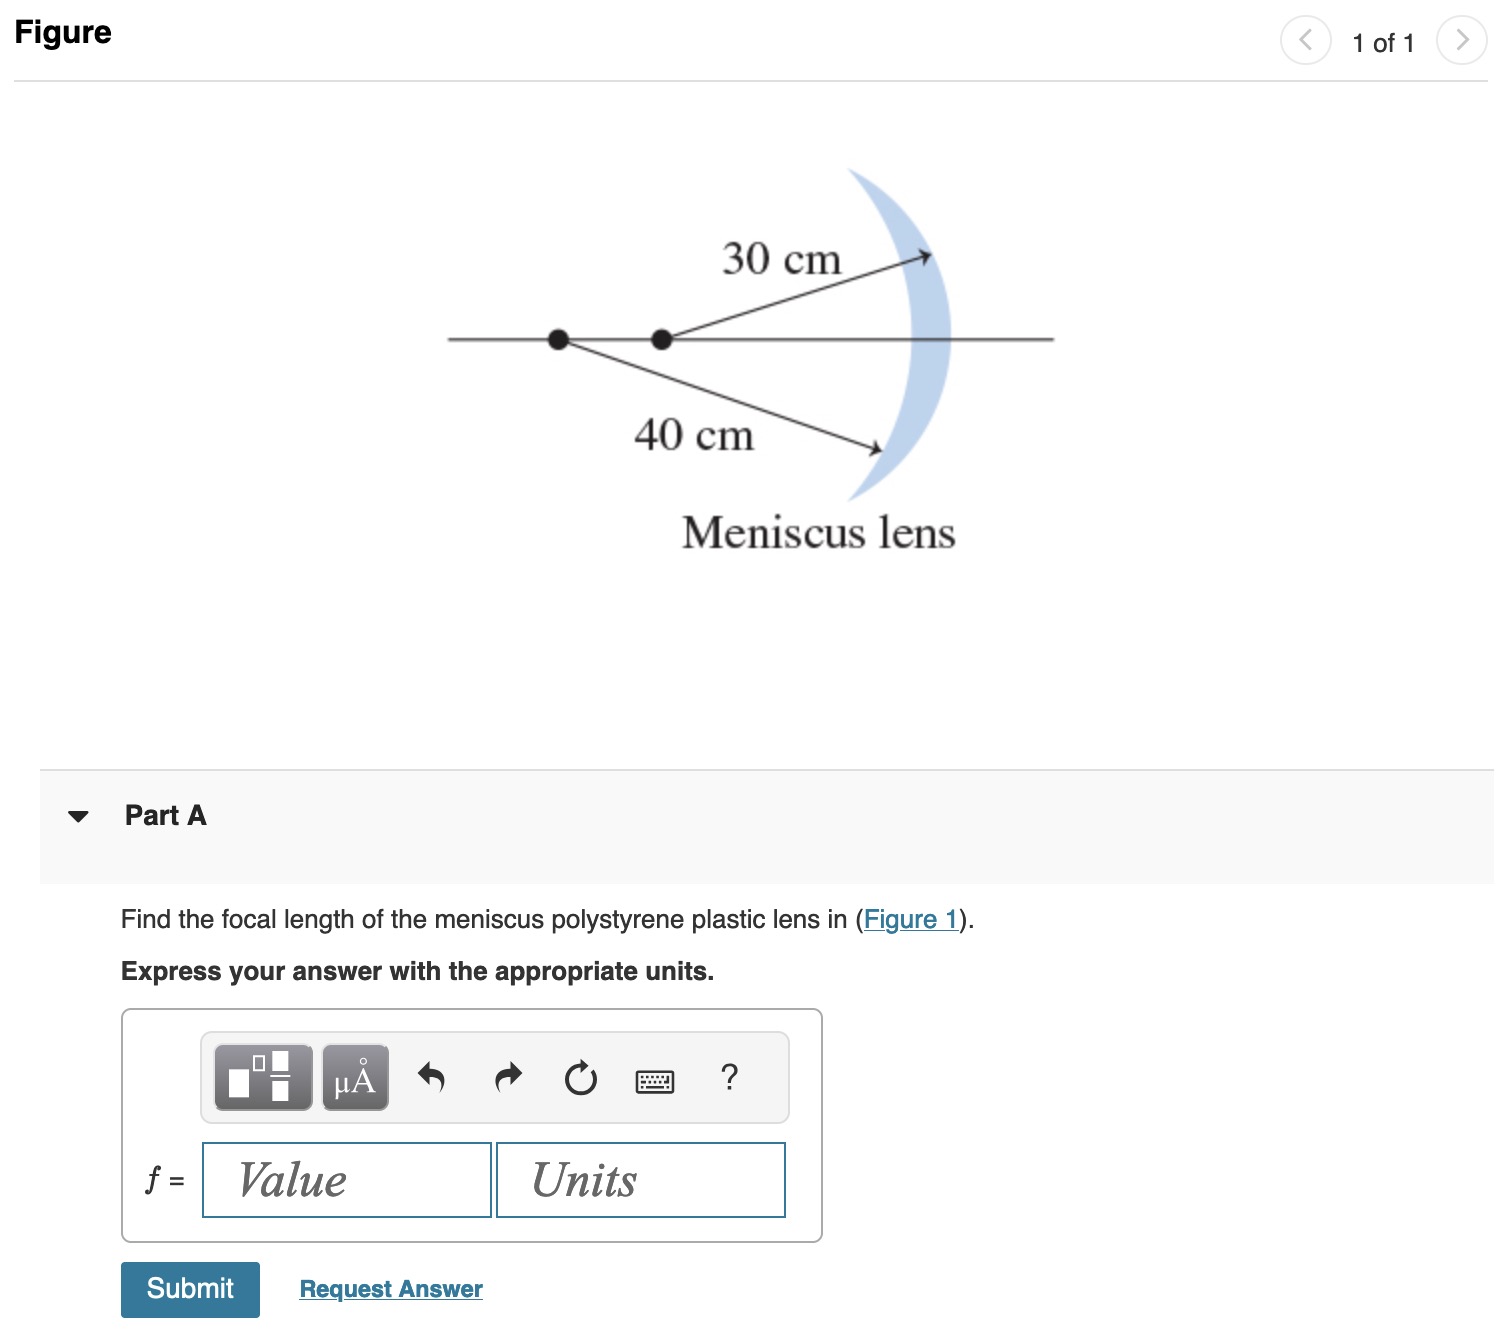Open the equation editor help
1504x1344 pixels.
pos(729,1078)
